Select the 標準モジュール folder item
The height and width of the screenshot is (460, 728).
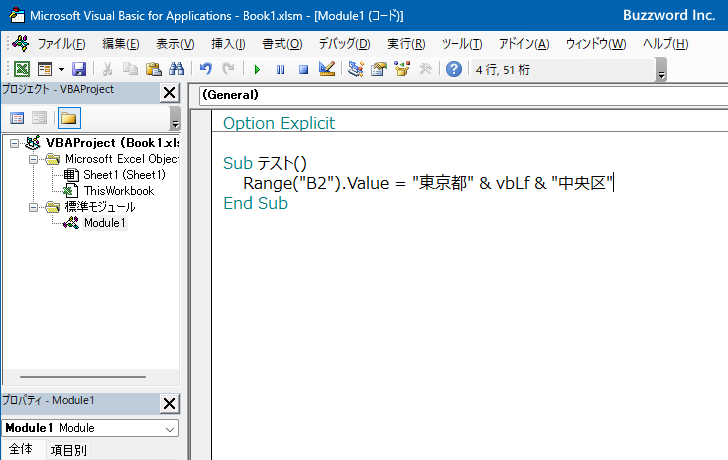(100, 207)
